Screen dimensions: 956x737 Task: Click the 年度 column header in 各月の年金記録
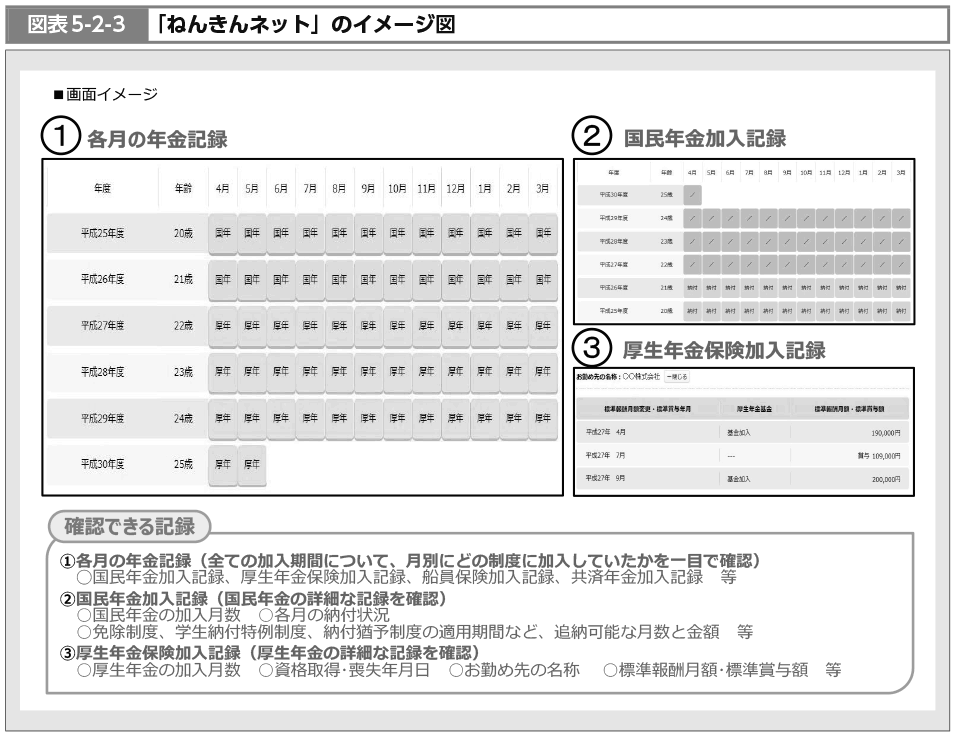103,187
